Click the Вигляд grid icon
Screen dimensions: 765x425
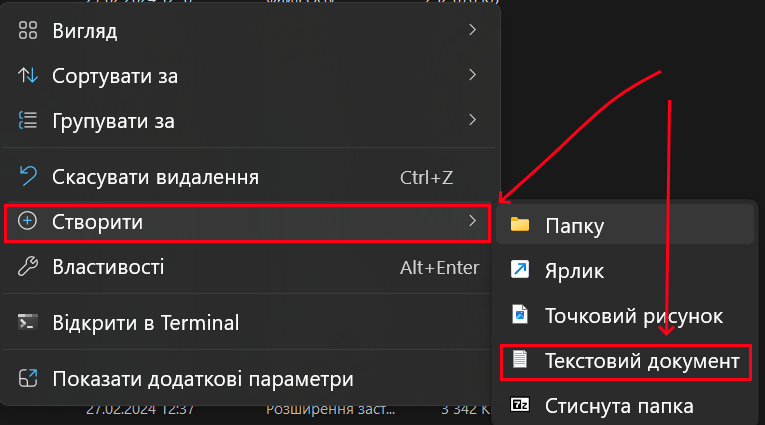29,31
